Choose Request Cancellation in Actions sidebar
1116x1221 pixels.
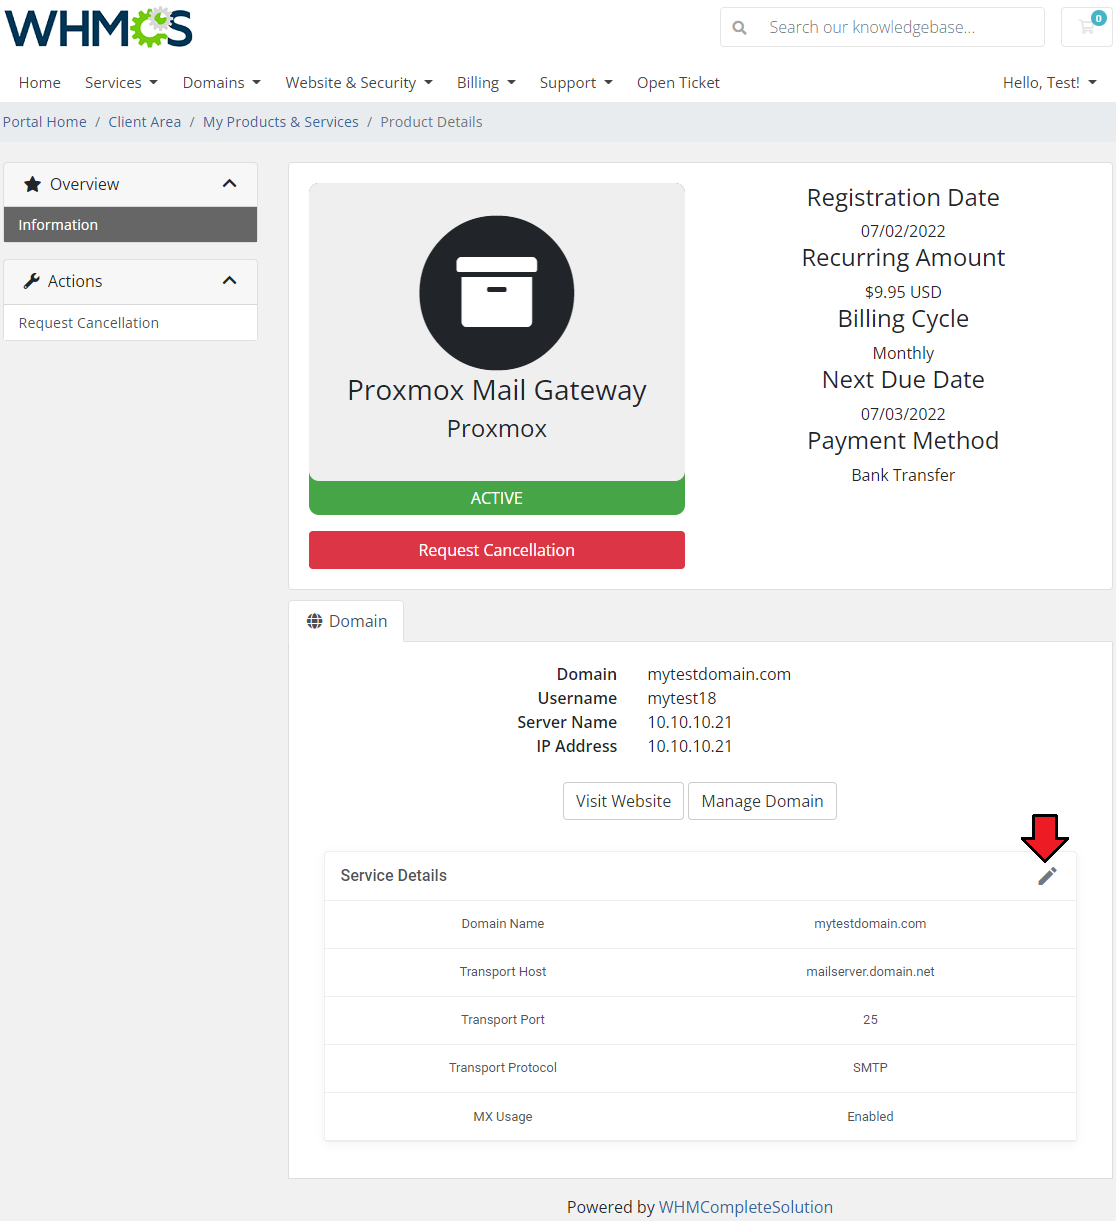[130, 323]
